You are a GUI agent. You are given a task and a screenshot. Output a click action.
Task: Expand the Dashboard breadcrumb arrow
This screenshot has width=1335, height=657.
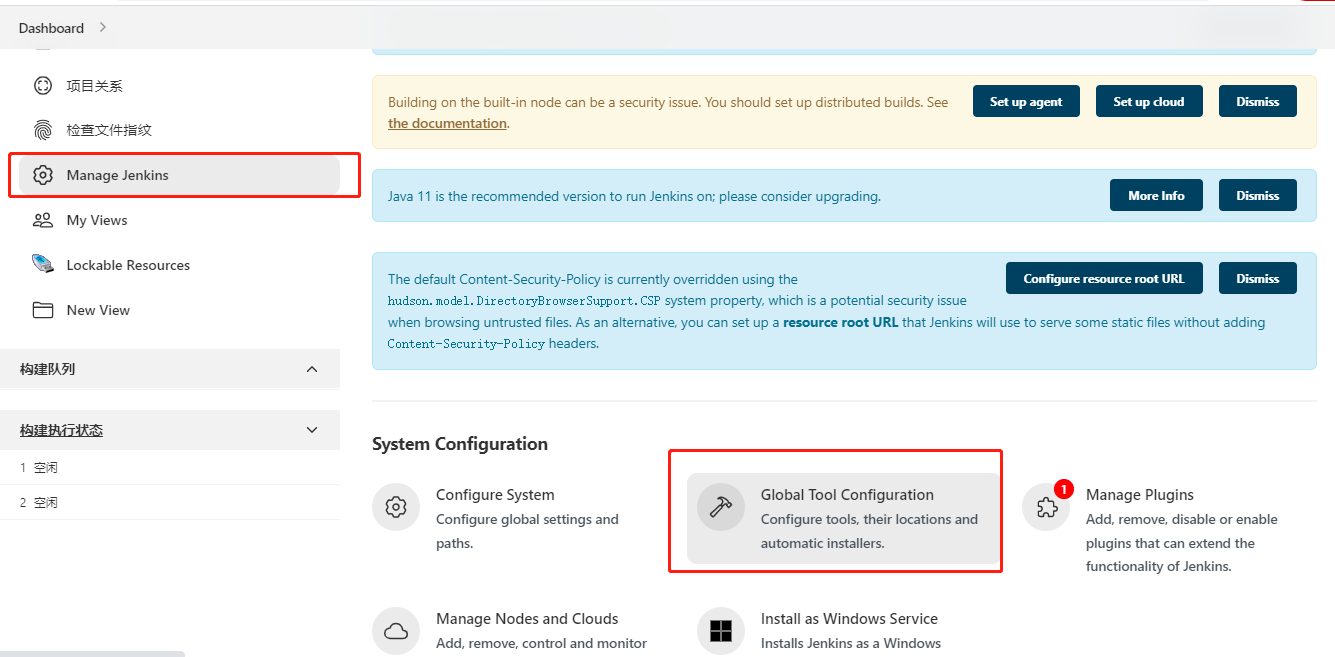click(103, 28)
